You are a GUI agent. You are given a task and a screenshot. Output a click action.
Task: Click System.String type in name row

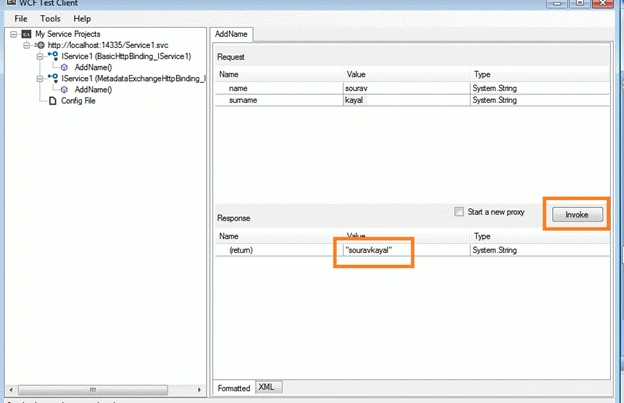point(495,88)
